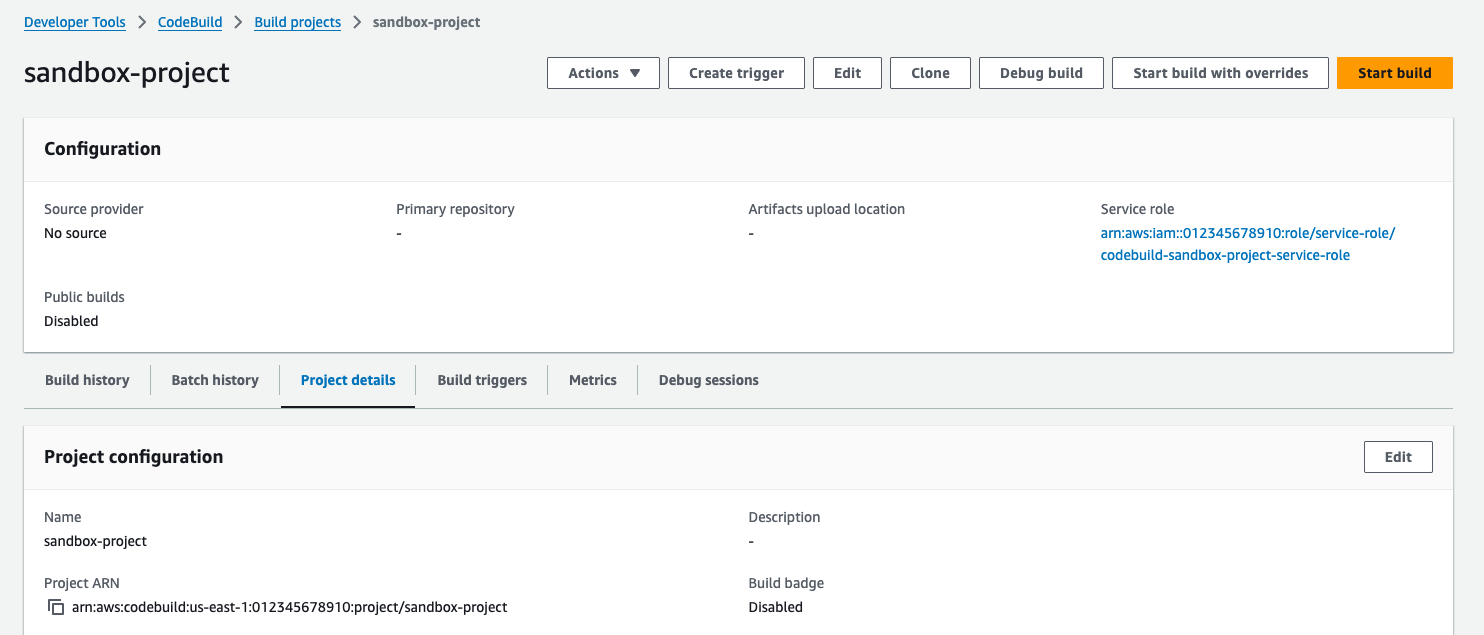Start a new build
Viewport: 1484px width, 635px height.
click(1394, 72)
